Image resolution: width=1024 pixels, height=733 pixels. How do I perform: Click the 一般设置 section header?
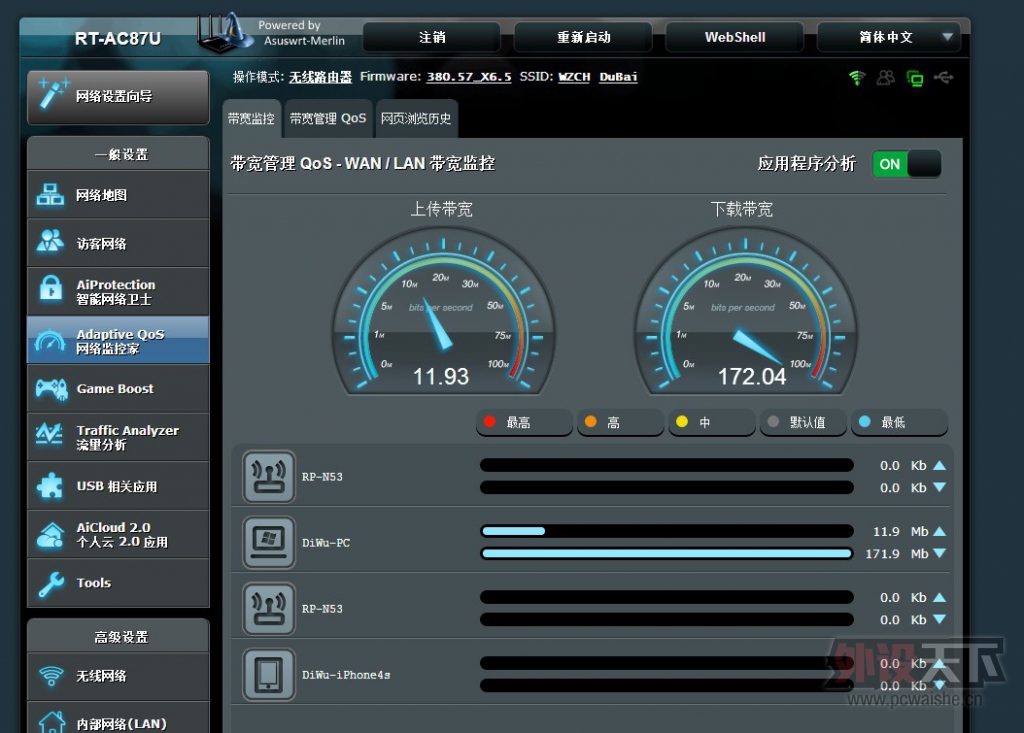click(118, 154)
